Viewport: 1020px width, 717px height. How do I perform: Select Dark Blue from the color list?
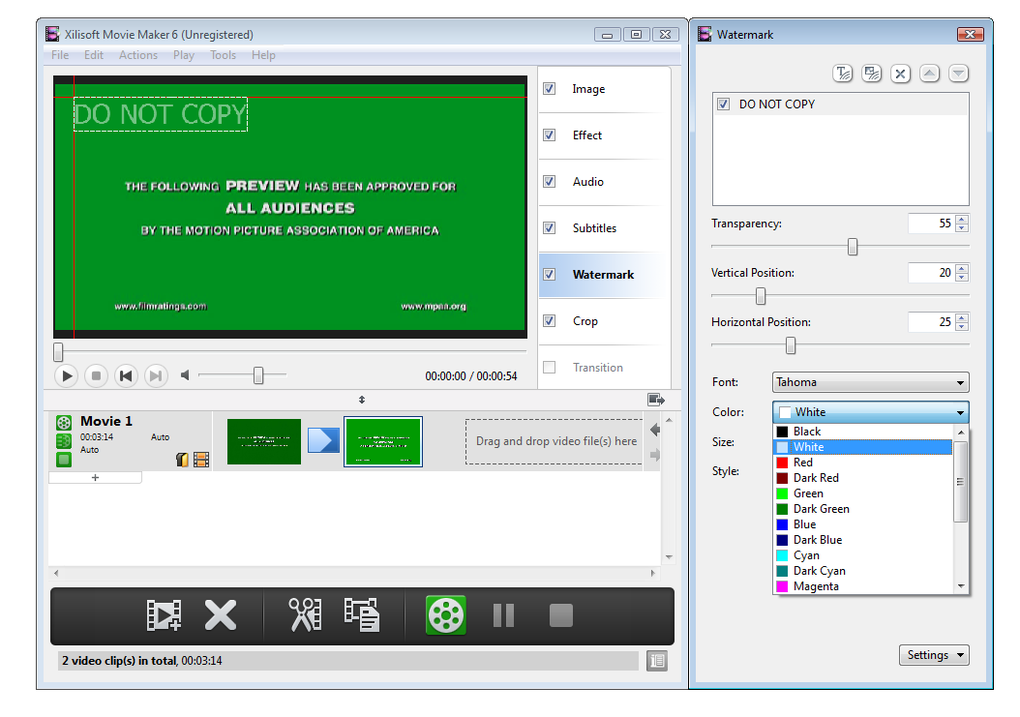(816, 539)
